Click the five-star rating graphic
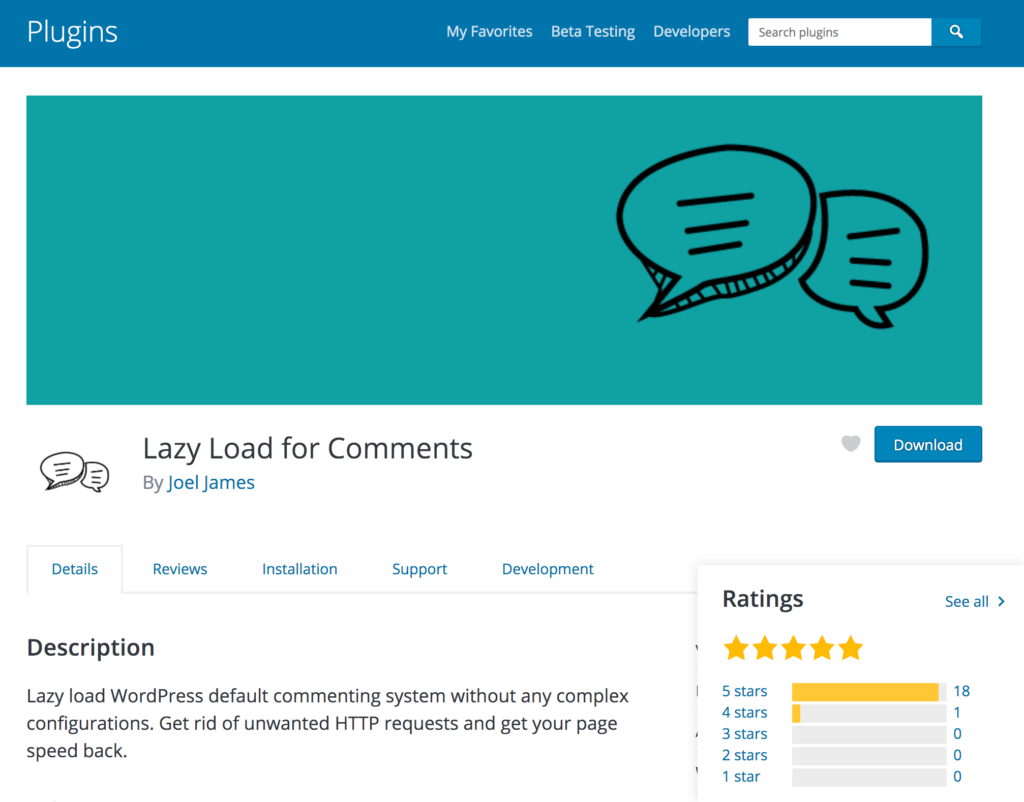1024x802 pixels. [x=793, y=649]
